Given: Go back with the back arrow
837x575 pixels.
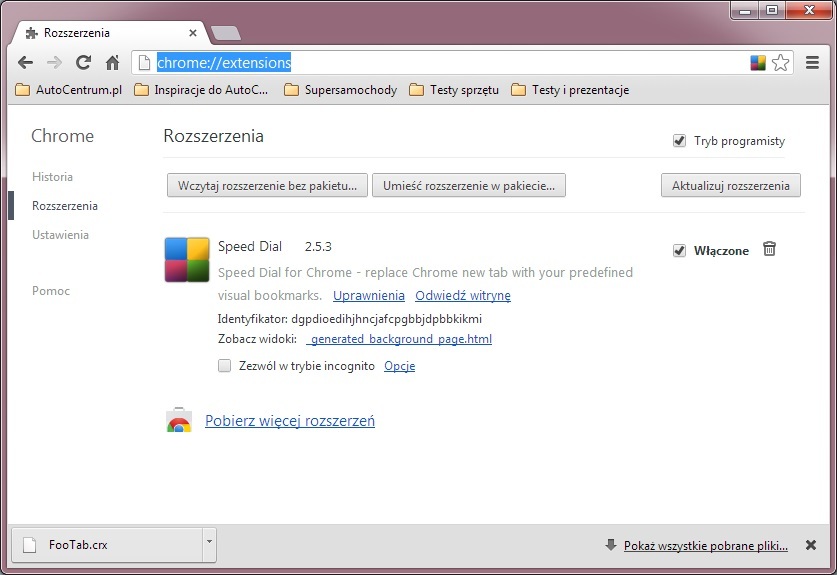Looking at the screenshot, I should pos(25,62).
